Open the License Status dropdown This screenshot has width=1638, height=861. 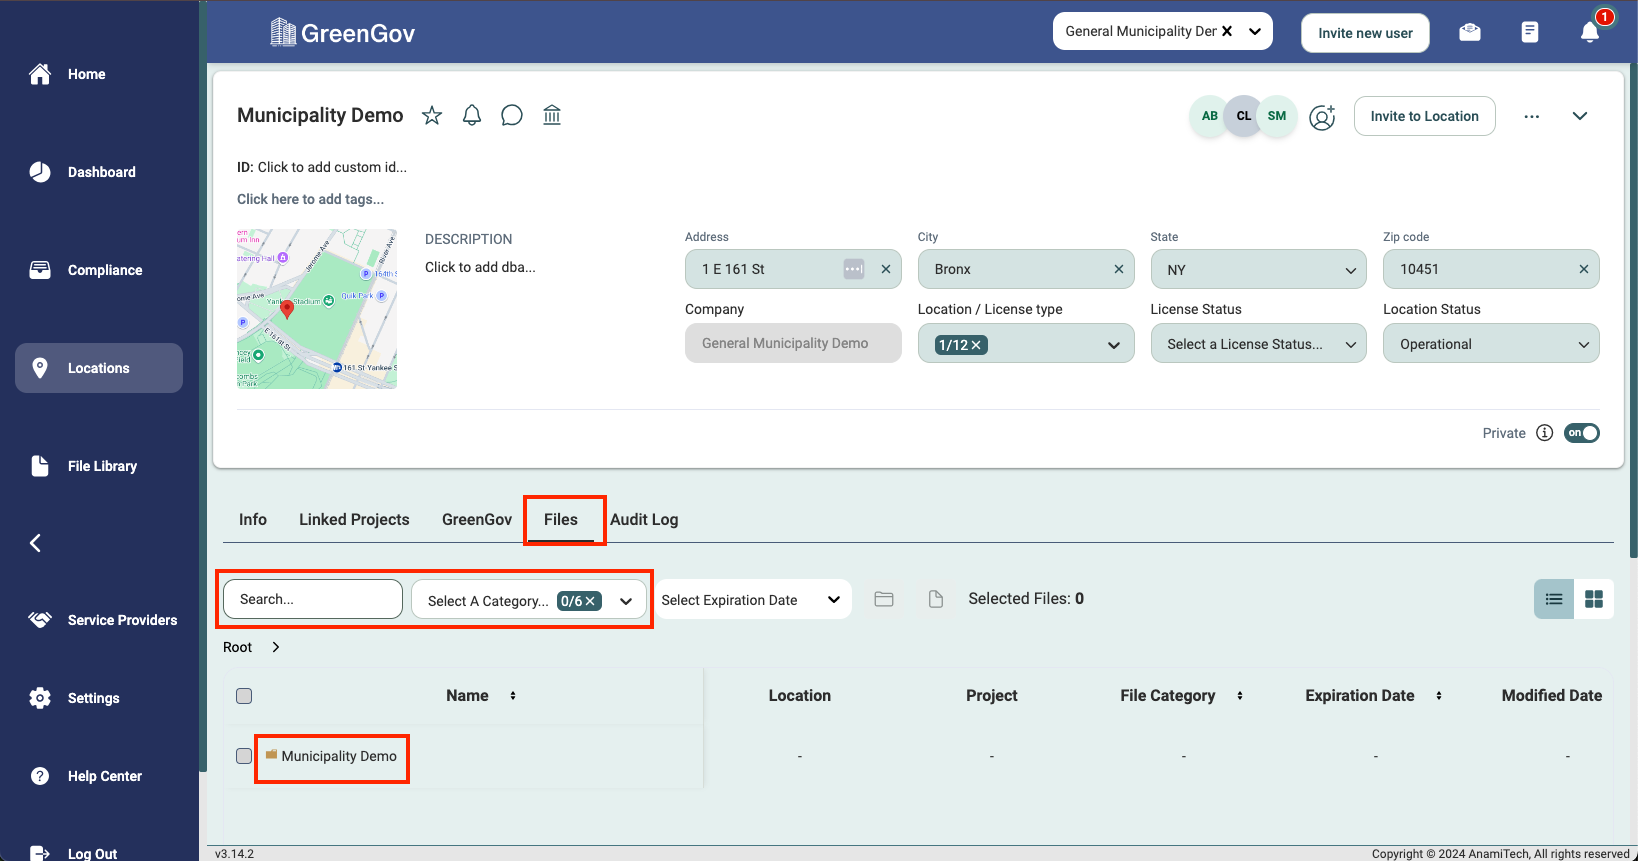tap(1258, 344)
